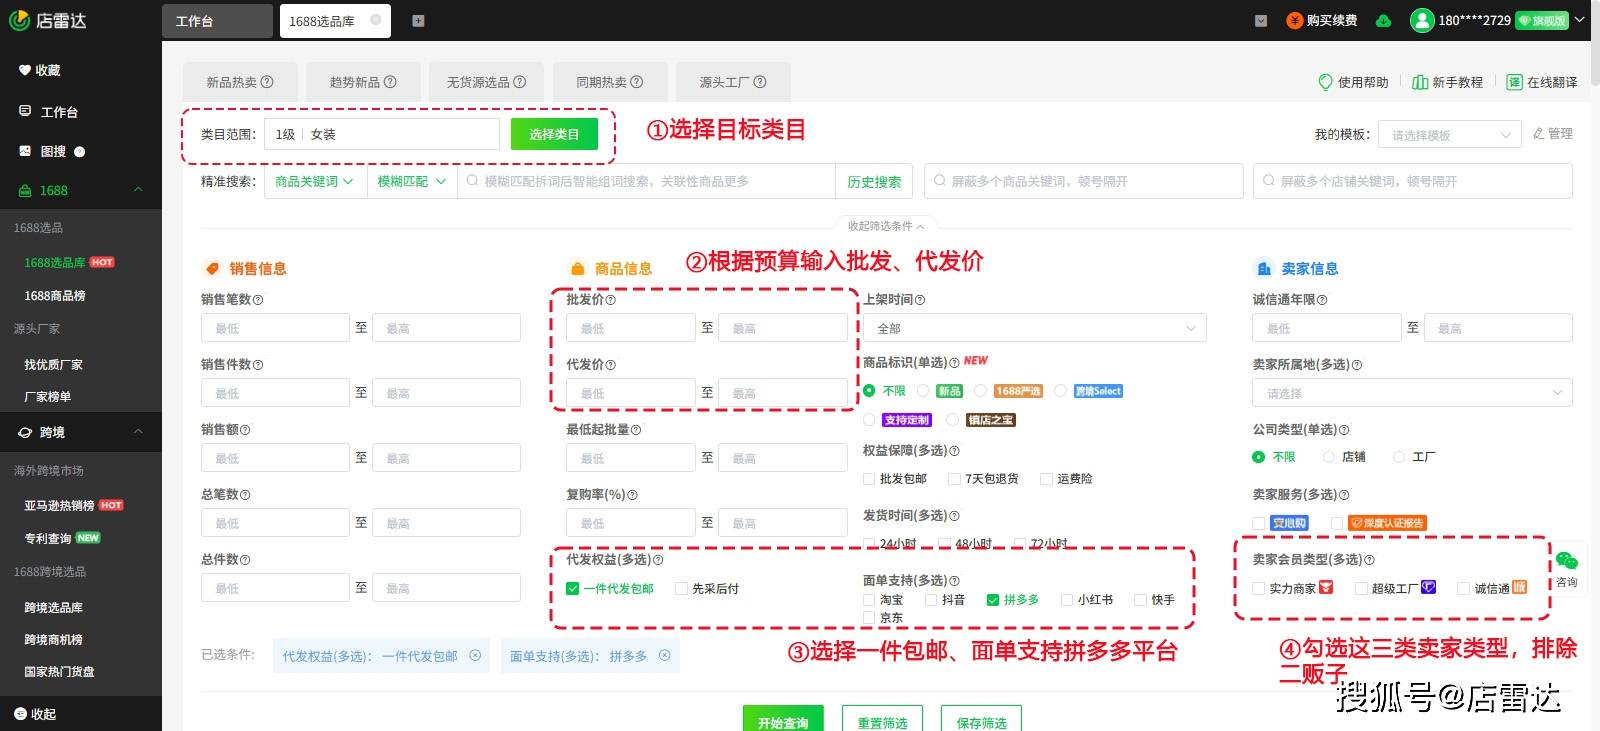Check the 超级工厂 checkbox
Screen dimensions: 1600x731
point(1361,589)
